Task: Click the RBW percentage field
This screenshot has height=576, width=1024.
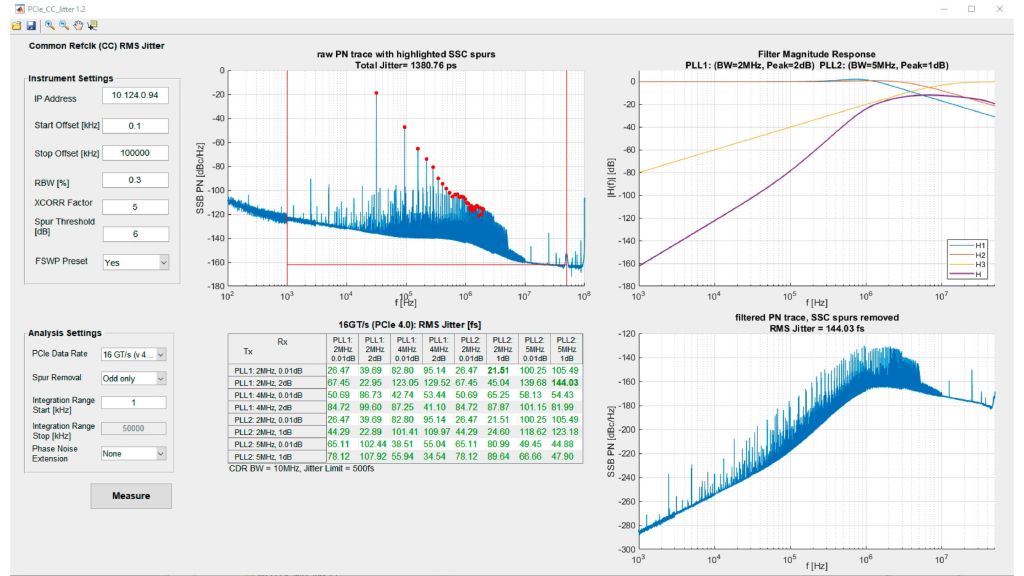Action: click(135, 180)
